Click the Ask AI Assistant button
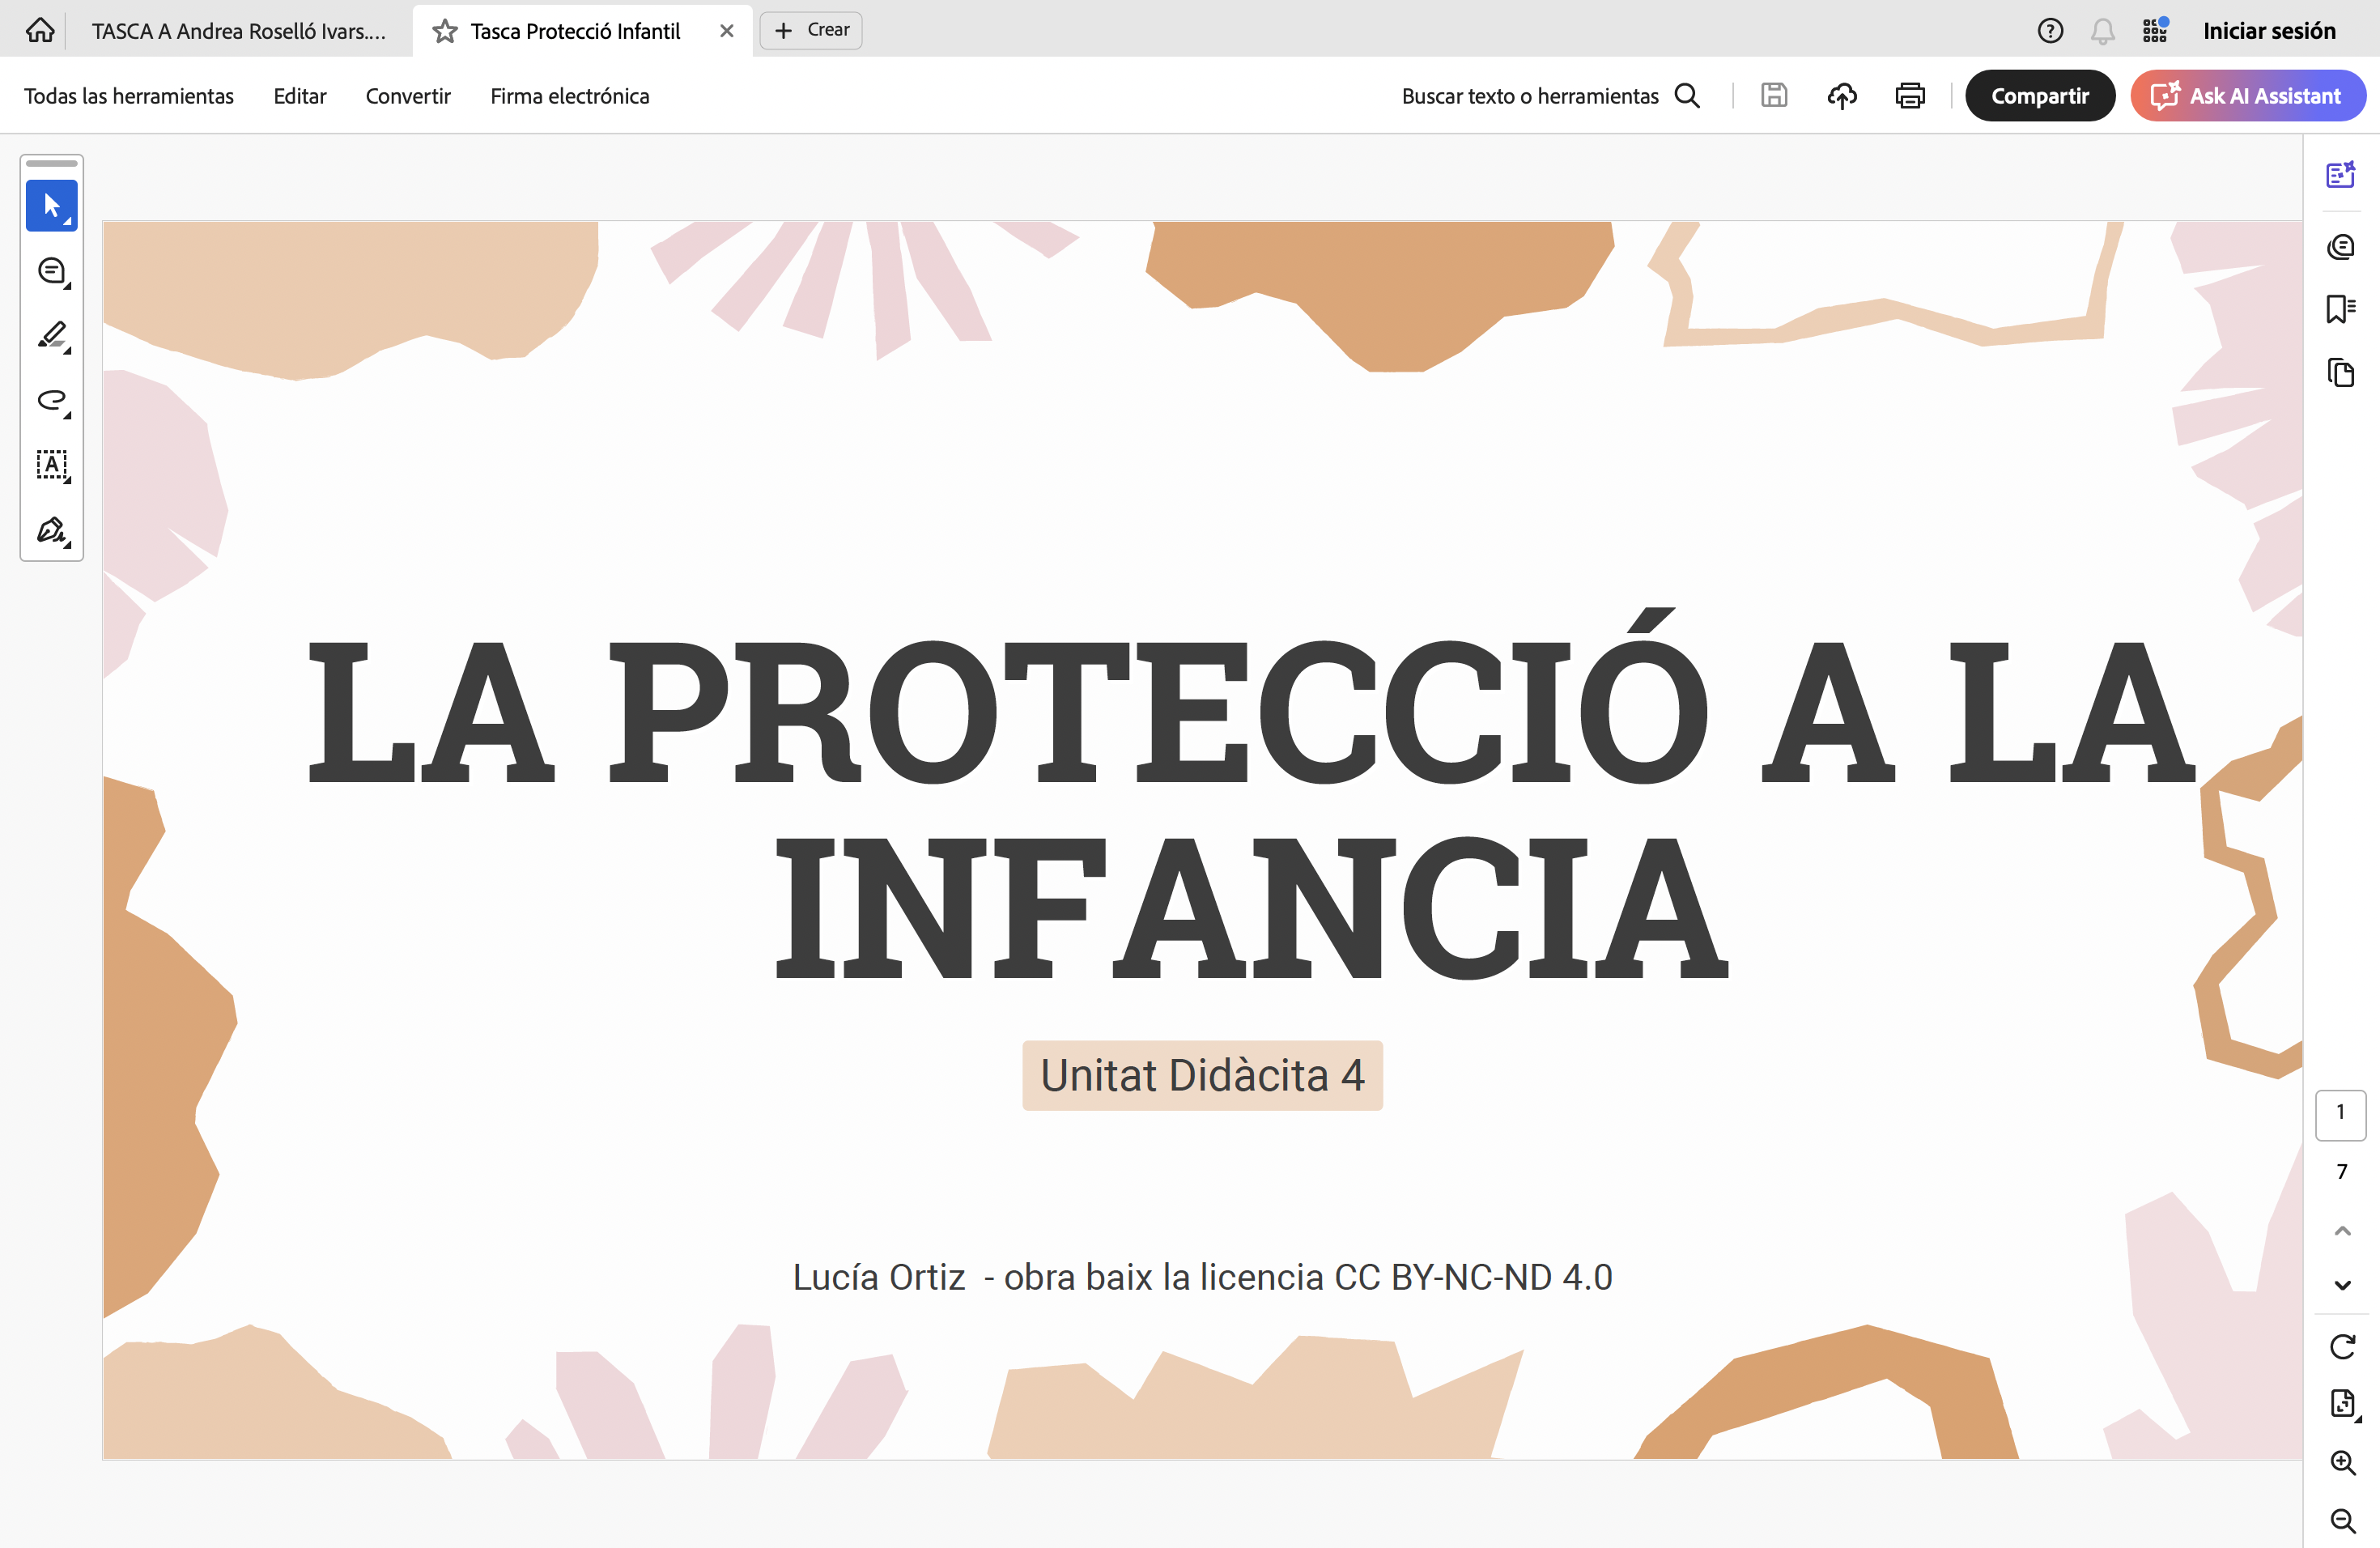Screen dimensions: 2380x1548 2247,96
